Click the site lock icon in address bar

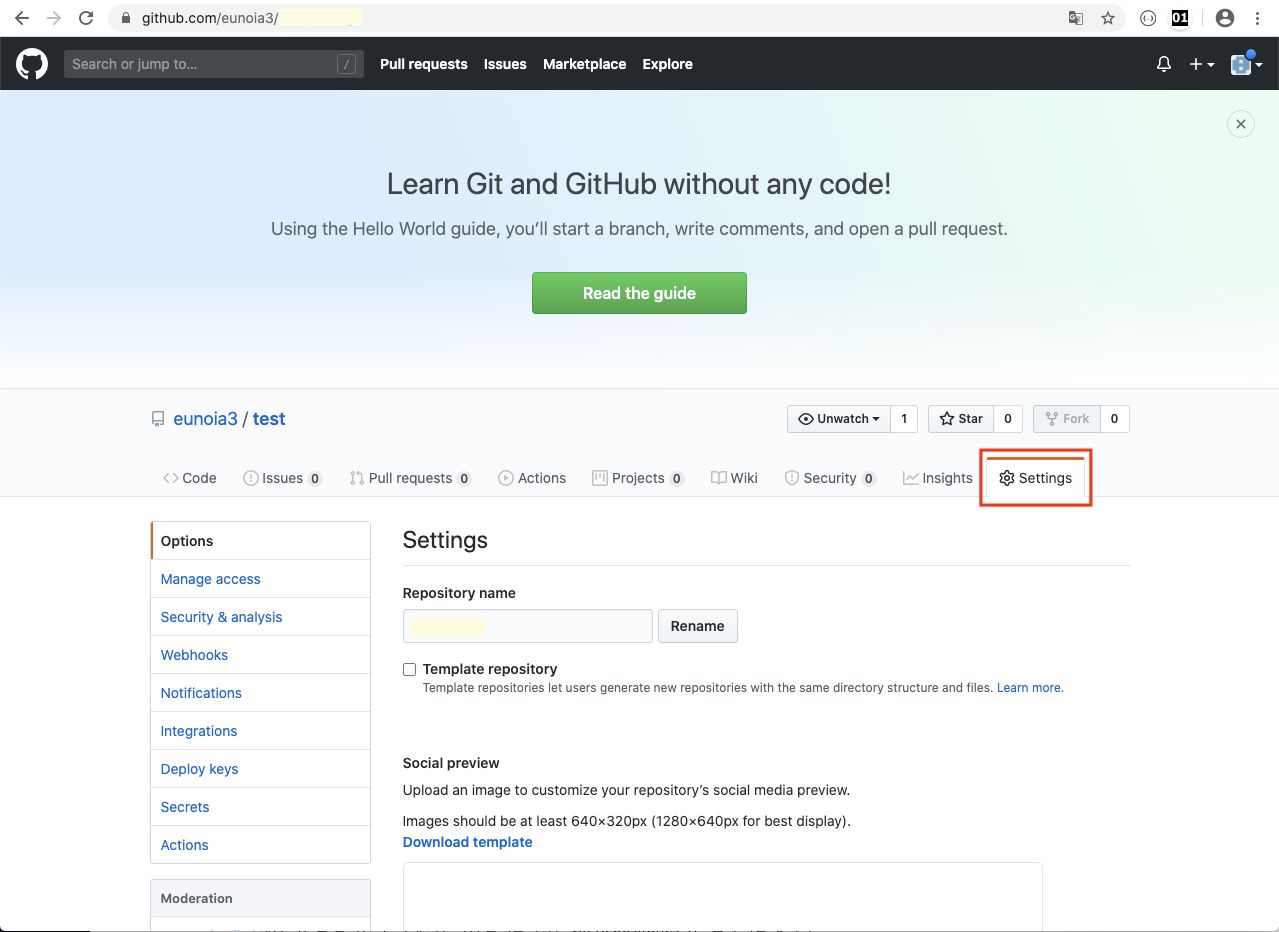tap(125, 18)
